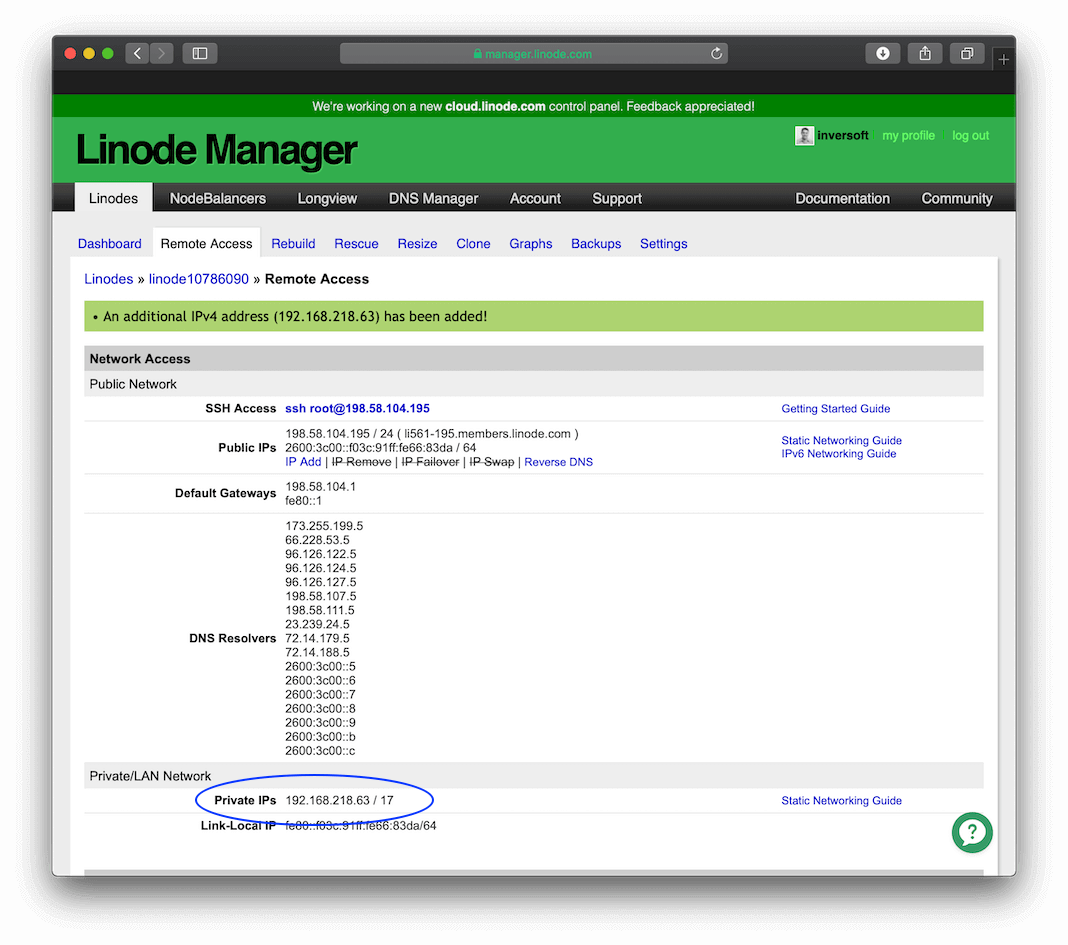
Task: Click the IP Add link
Action: coord(303,462)
